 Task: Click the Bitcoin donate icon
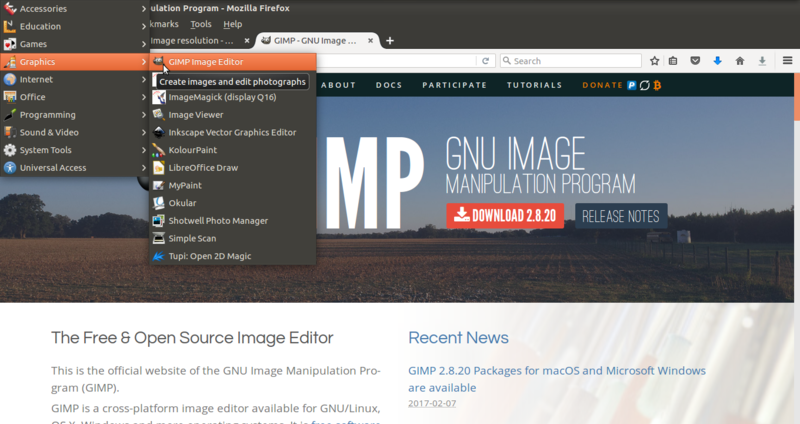[x=657, y=85]
